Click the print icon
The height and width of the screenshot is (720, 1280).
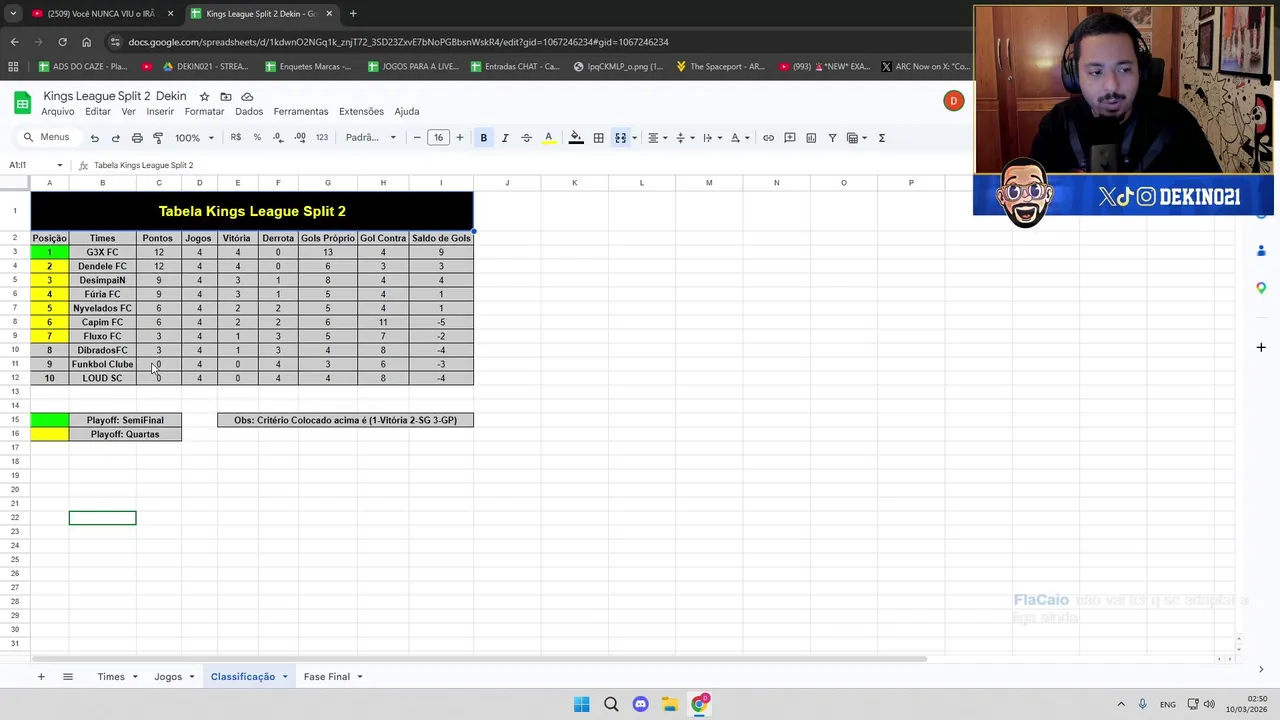(x=137, y=138)
